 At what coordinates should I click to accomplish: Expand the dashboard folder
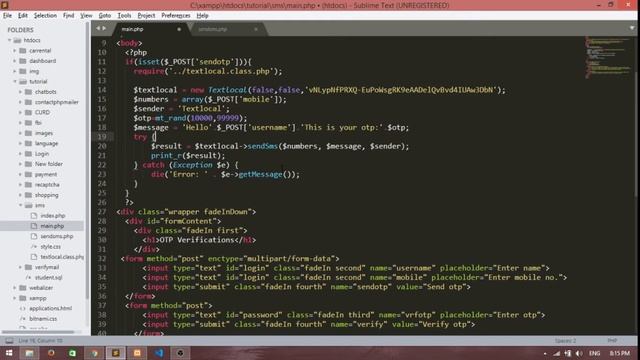pyautogui.click(x=15, y=61)
